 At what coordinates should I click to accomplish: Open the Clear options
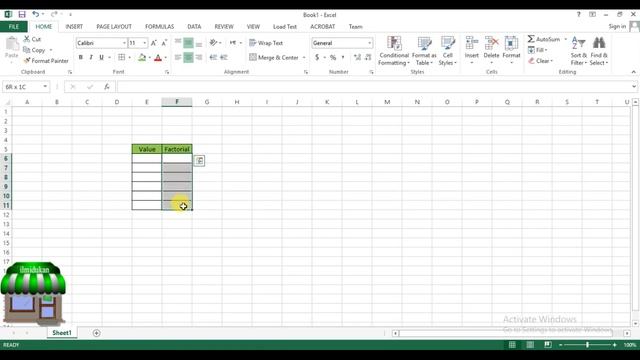click(x=540, y=61)
